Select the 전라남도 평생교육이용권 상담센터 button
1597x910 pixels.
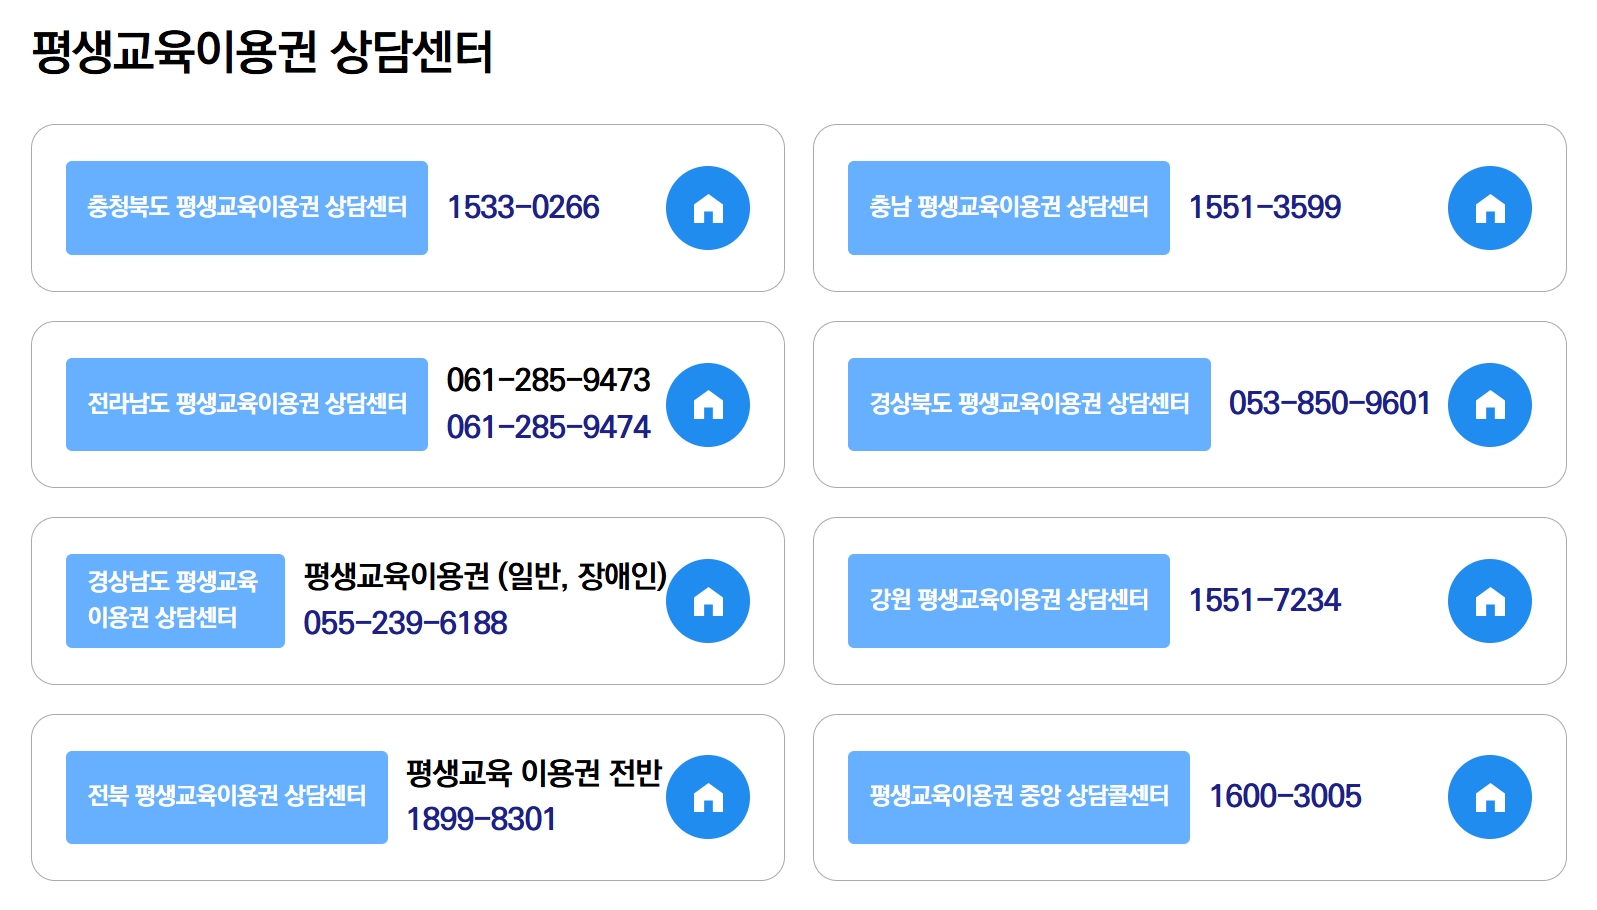pos(246,404)
